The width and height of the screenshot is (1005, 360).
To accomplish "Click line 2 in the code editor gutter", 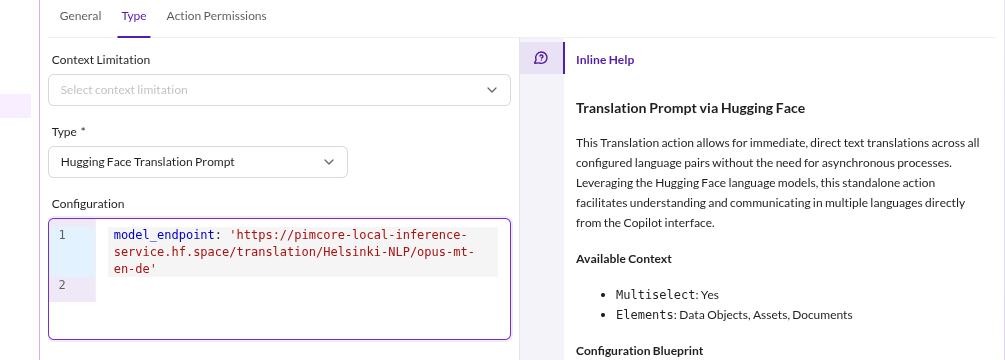I will click(x=62, y=285).
